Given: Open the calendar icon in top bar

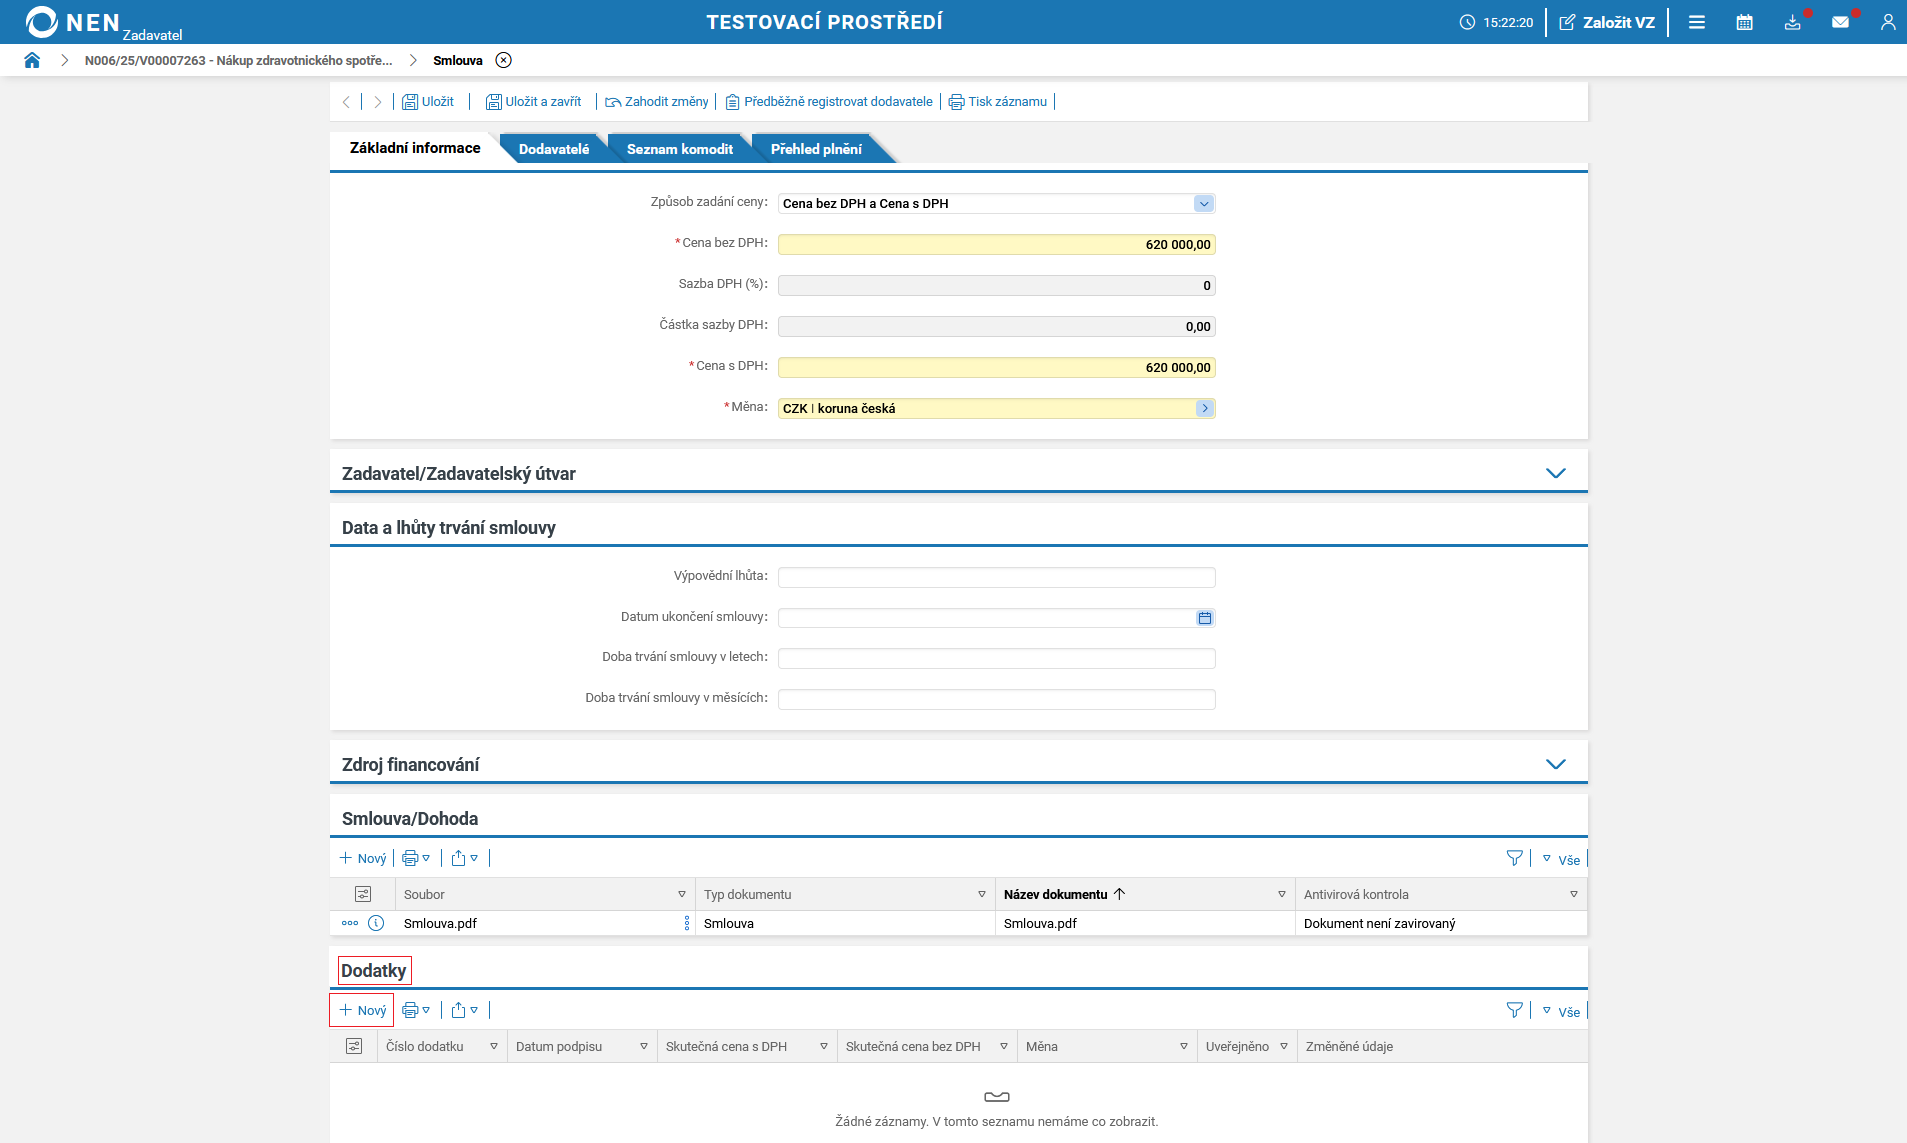Looking at the screenshot, I should [1744, 22].
